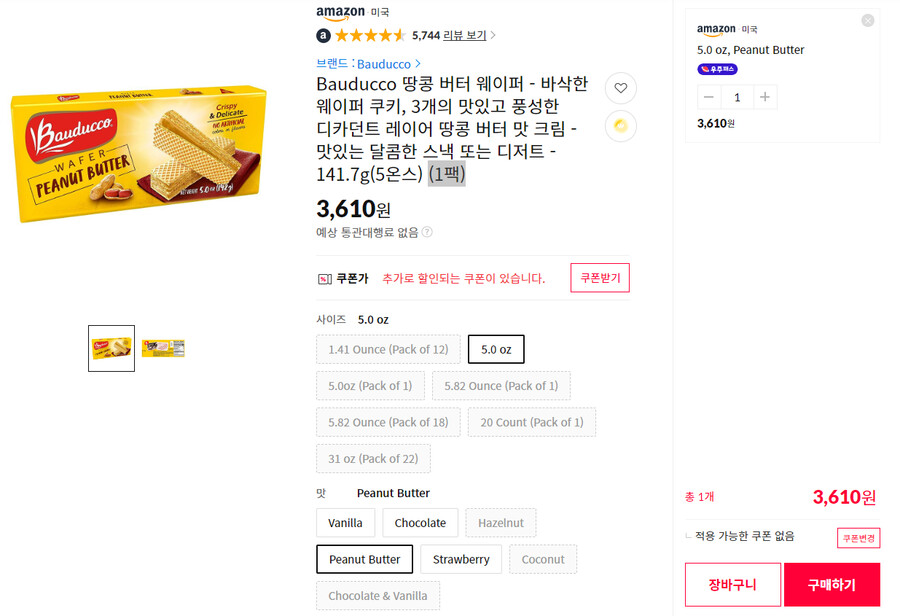Choose the 20 Count (Pack of 1) size
This screenshot has height=616, width=900.
click(532, 422)
